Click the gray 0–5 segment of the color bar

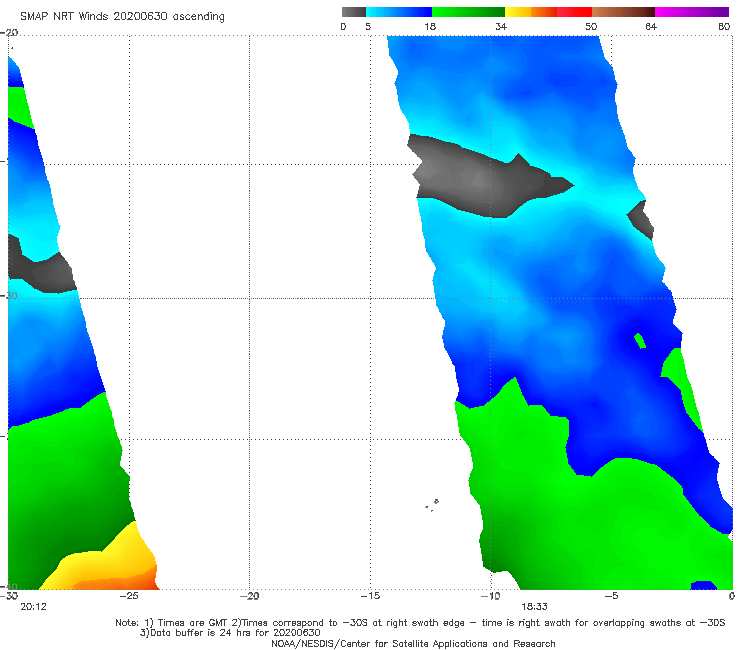tap(353, 12)
